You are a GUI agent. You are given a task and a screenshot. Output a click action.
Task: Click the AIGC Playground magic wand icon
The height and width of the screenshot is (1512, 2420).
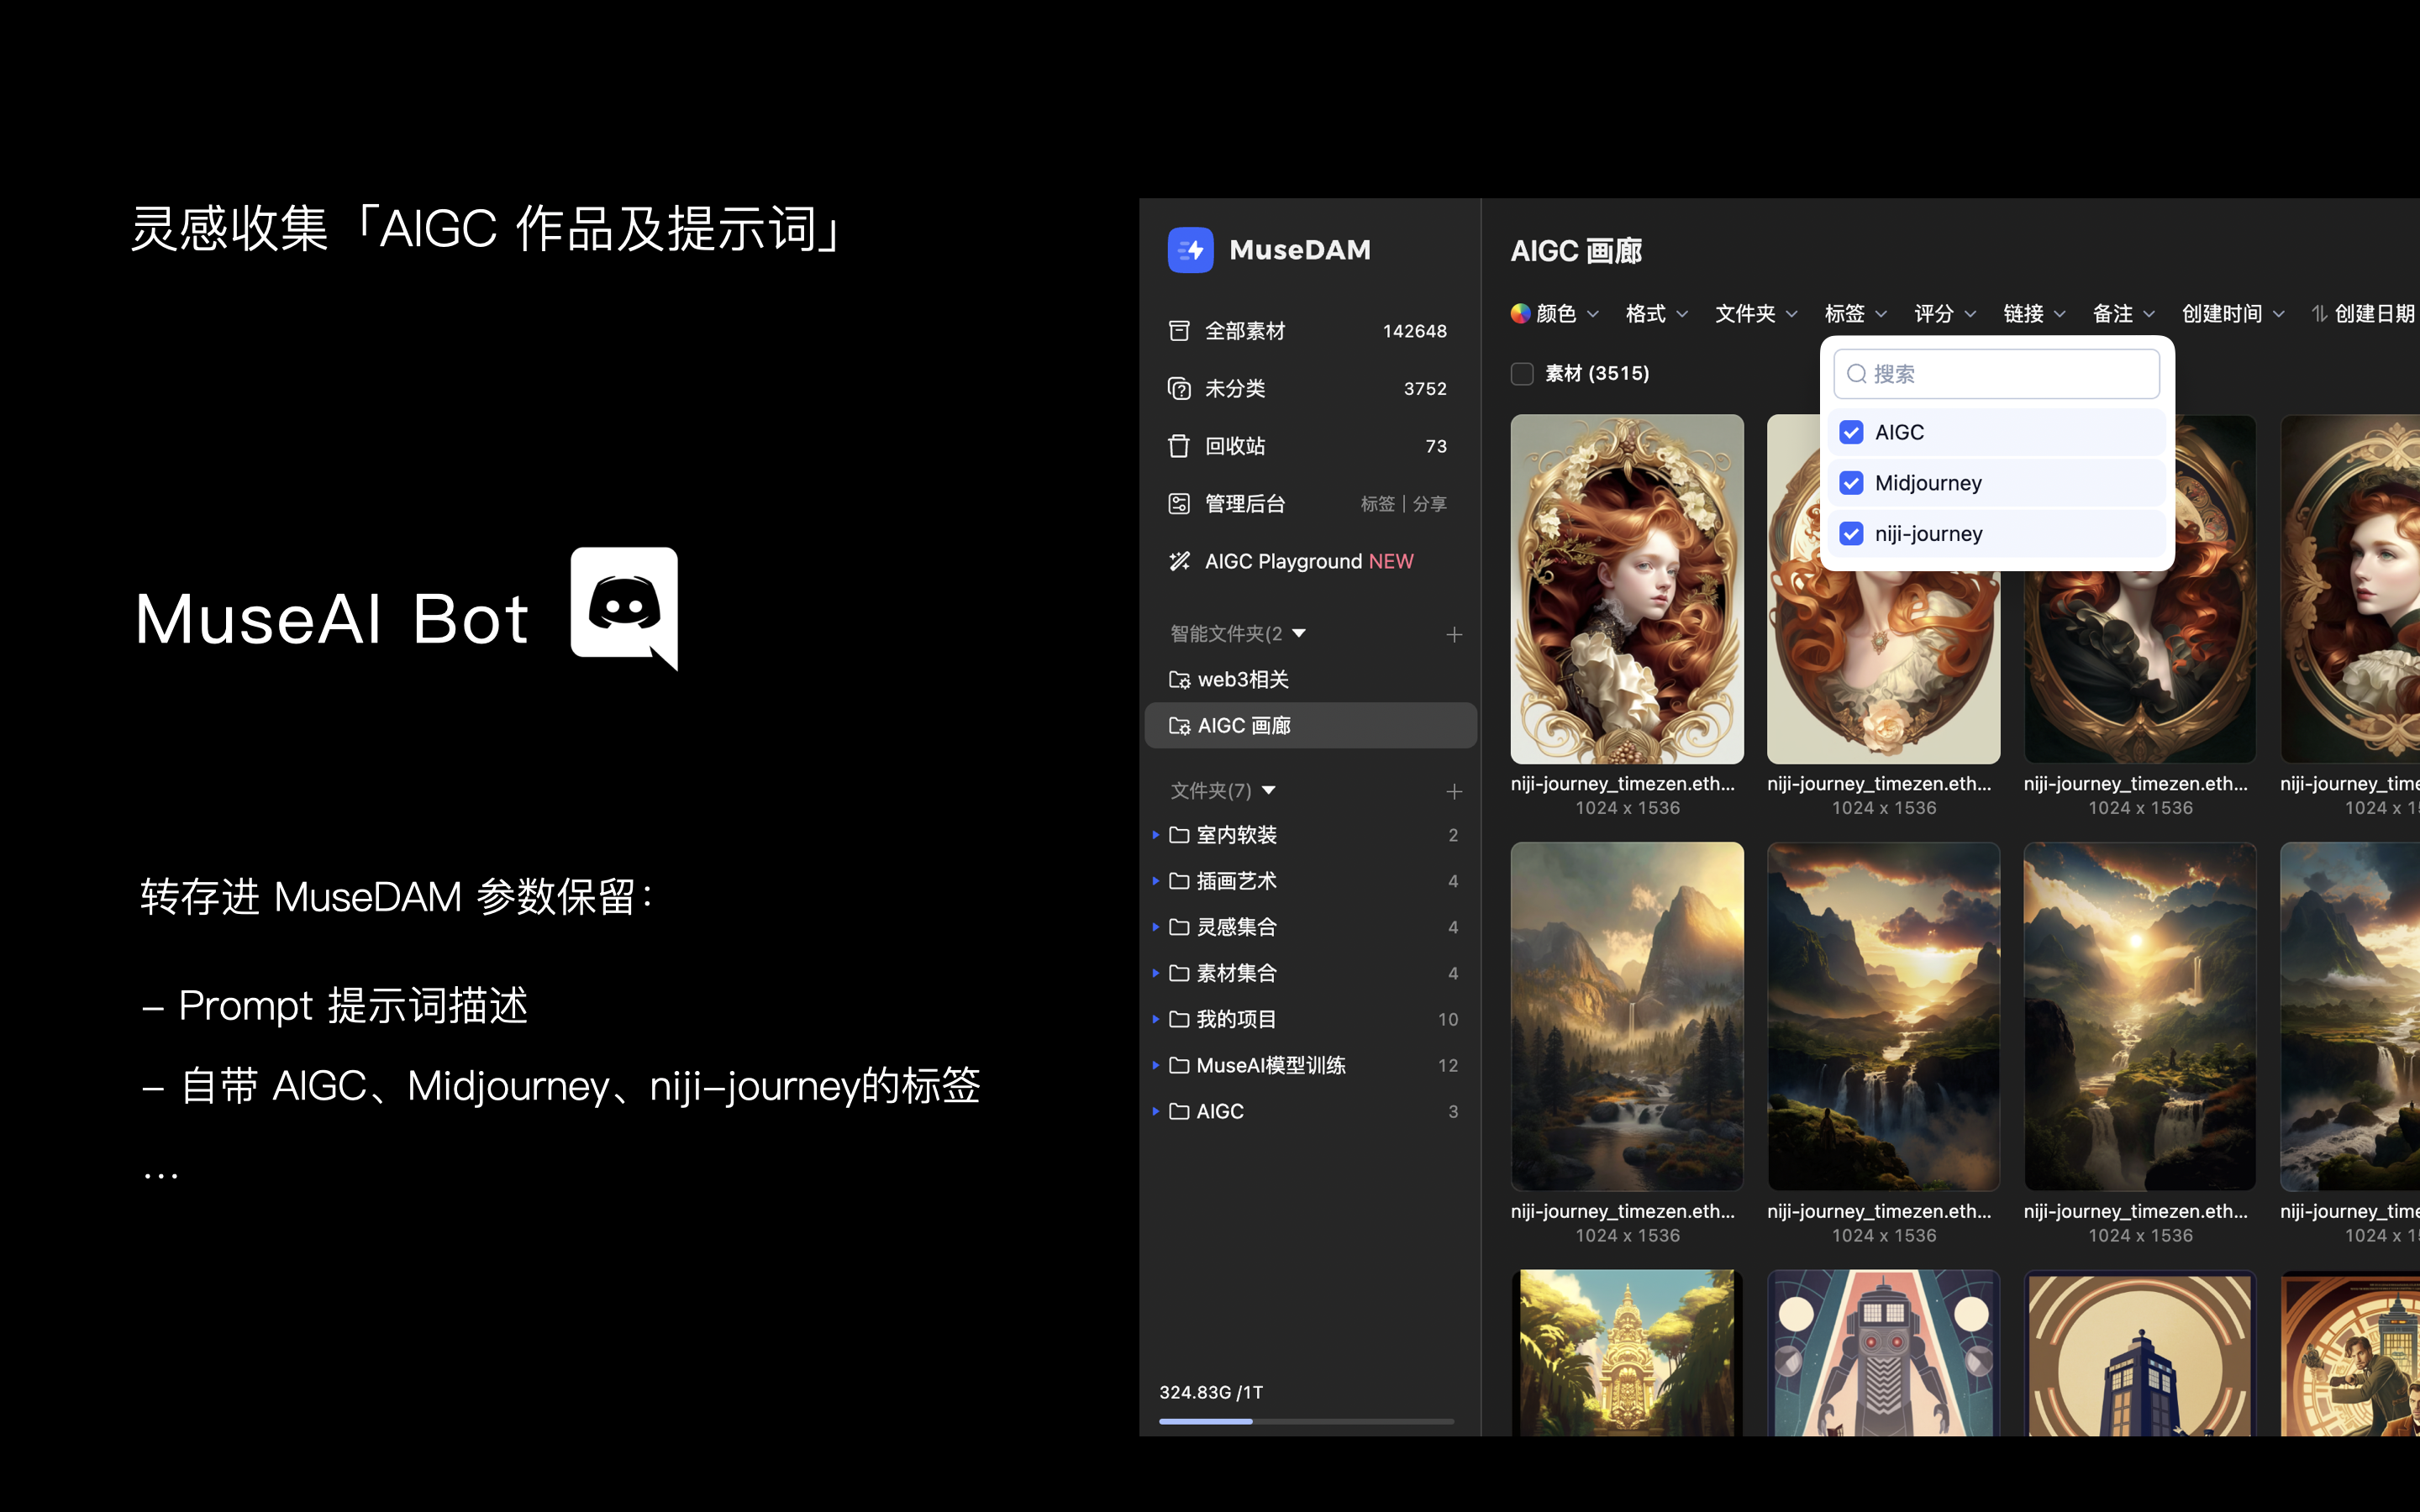[1179, 561]
